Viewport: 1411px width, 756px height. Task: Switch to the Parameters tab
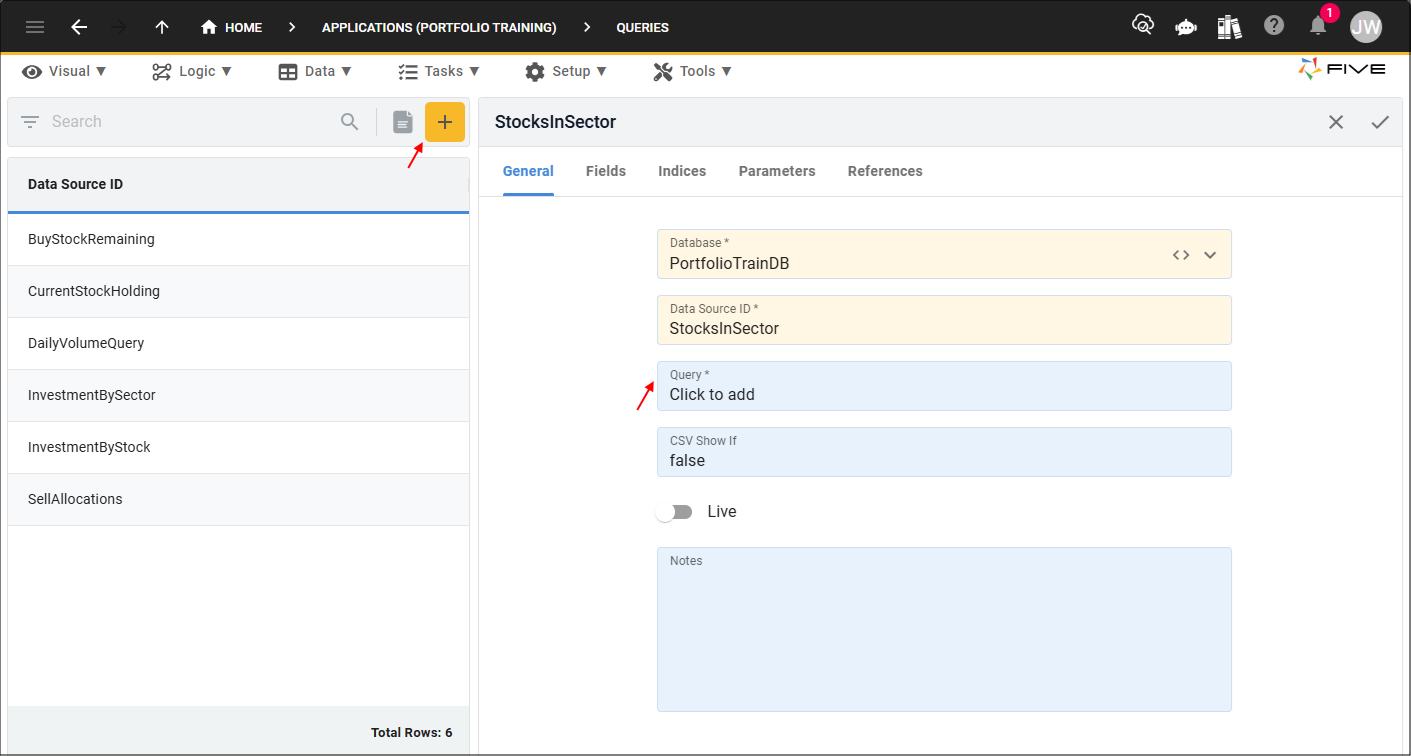(x=777, y=171)
